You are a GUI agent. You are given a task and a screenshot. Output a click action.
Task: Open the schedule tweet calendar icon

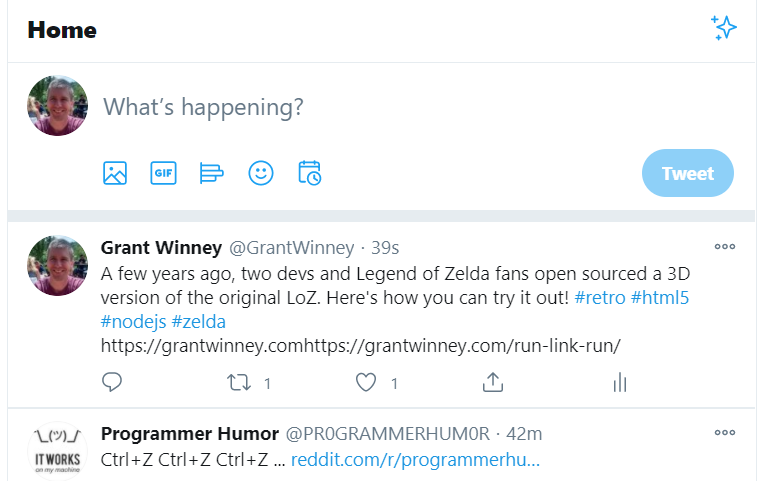click(310, 173)
